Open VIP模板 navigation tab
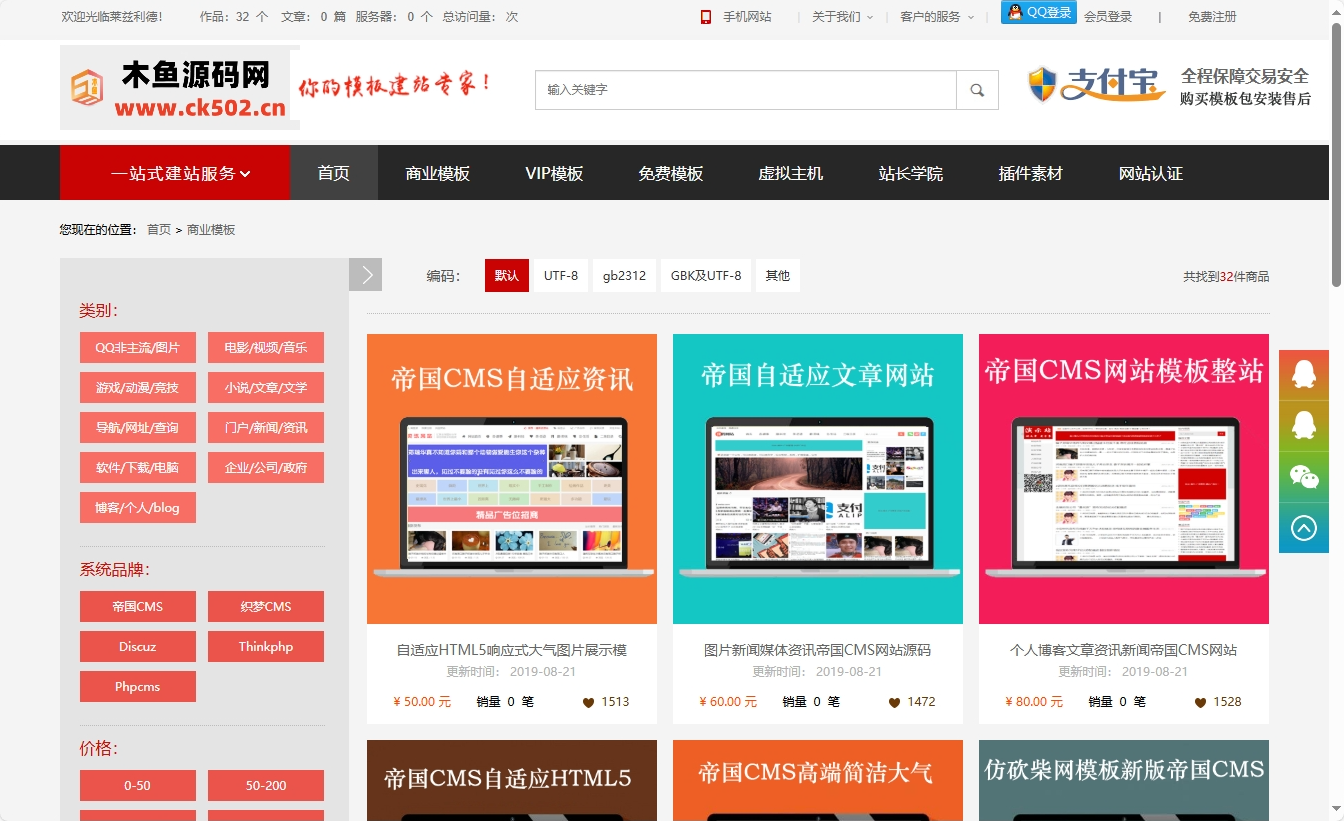Image resolution: width=1344 pixels, height=821 pixels. [x=554, y=173]
